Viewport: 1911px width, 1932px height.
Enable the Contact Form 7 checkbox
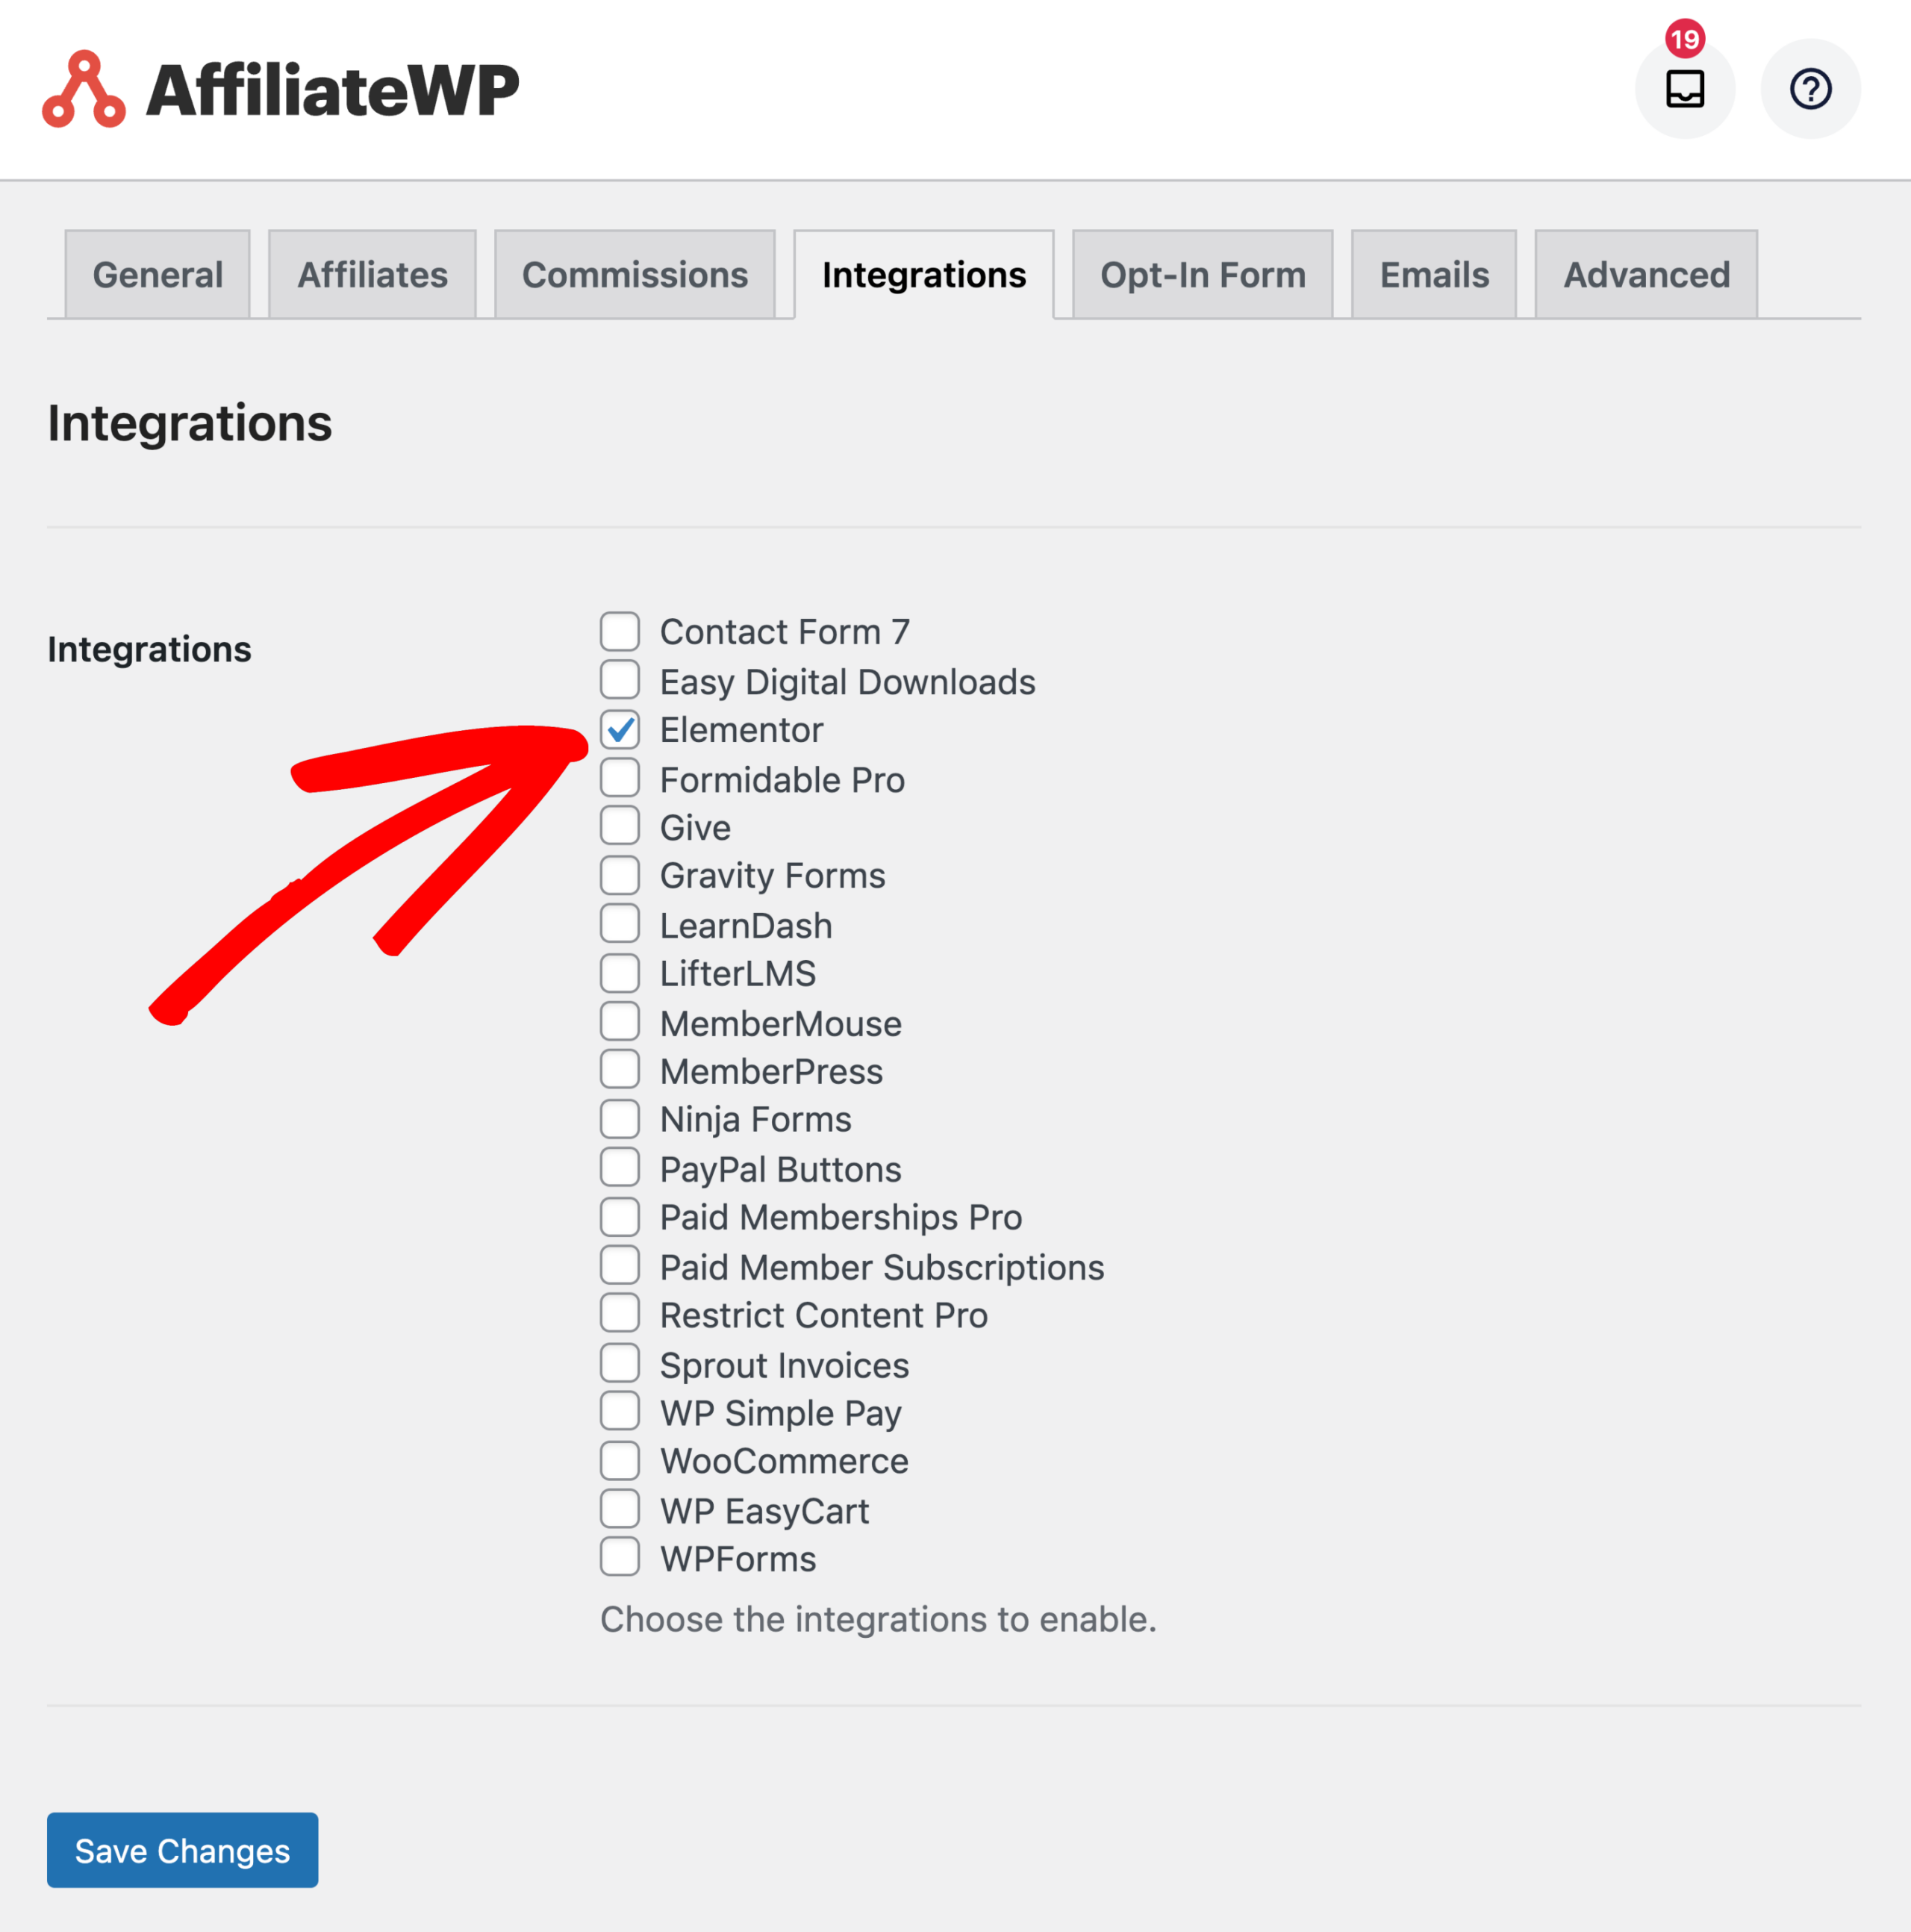tap(620, 631)
